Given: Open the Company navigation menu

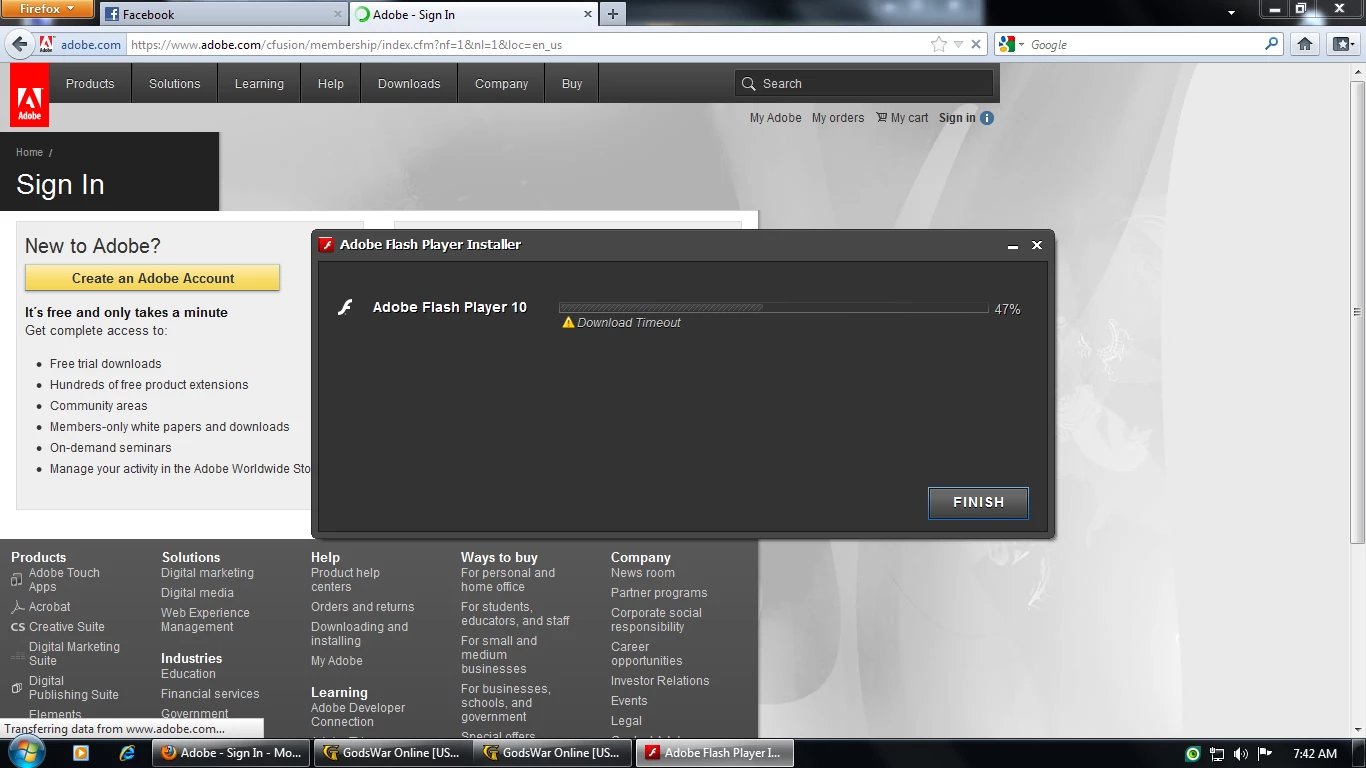Looking at the screenshot, I should pos(501,84).
